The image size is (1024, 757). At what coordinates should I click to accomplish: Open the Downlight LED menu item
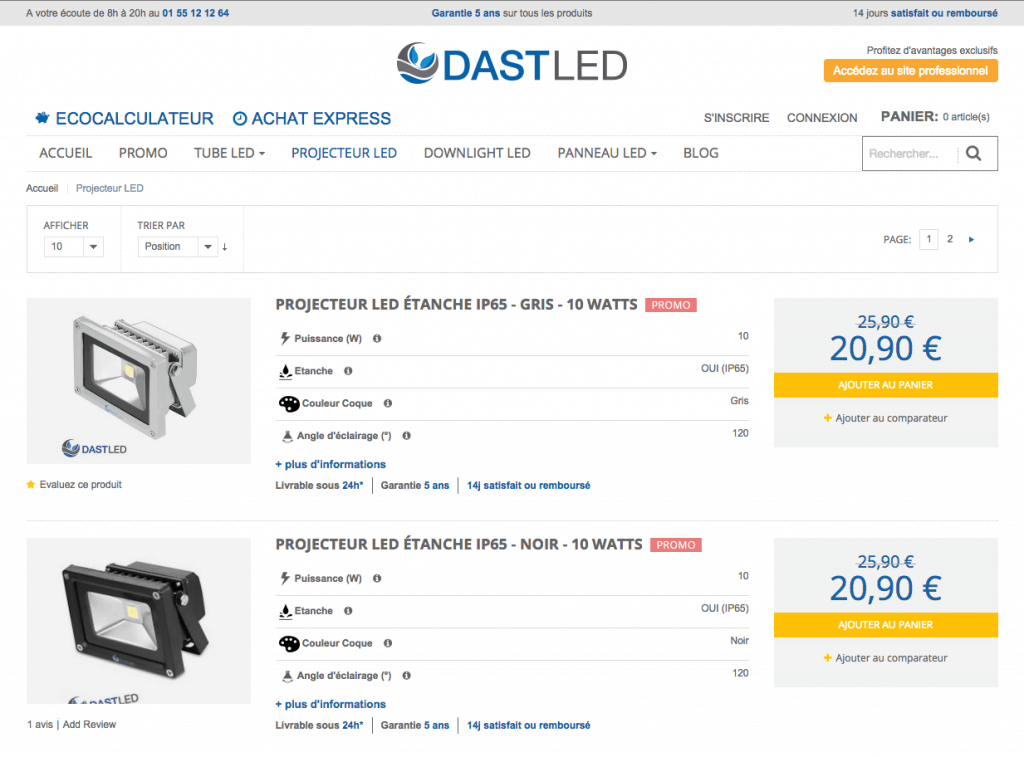(477, 153)
